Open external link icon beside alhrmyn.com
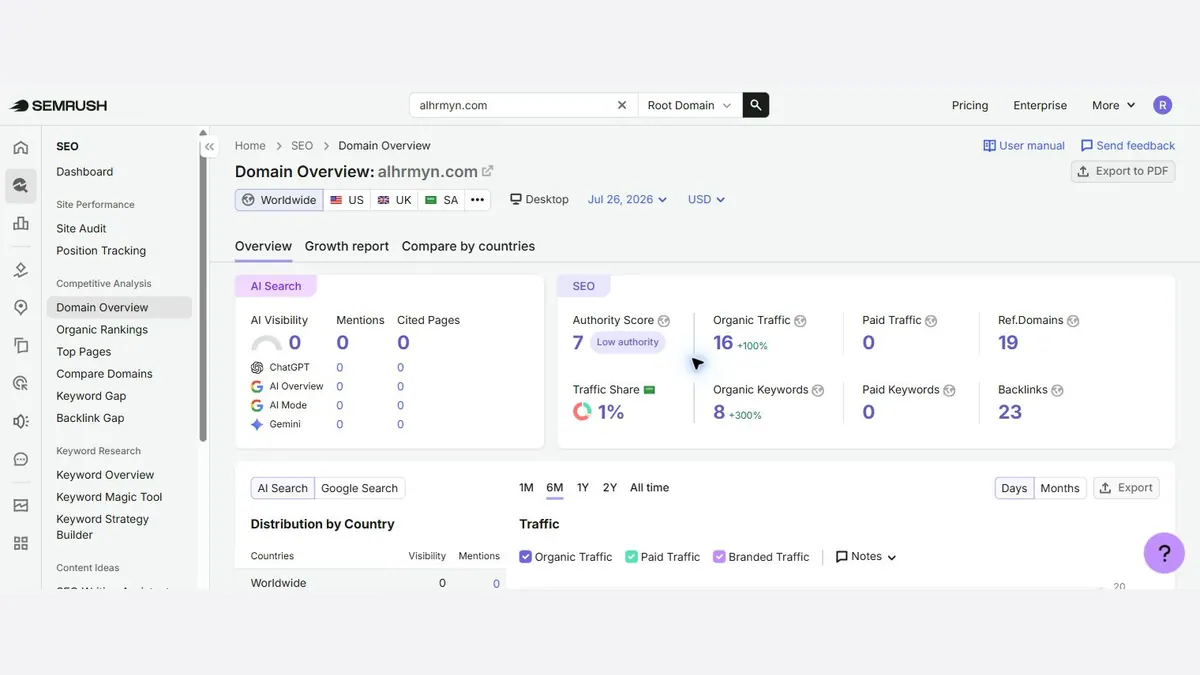1200x675 pixels. 488,171
